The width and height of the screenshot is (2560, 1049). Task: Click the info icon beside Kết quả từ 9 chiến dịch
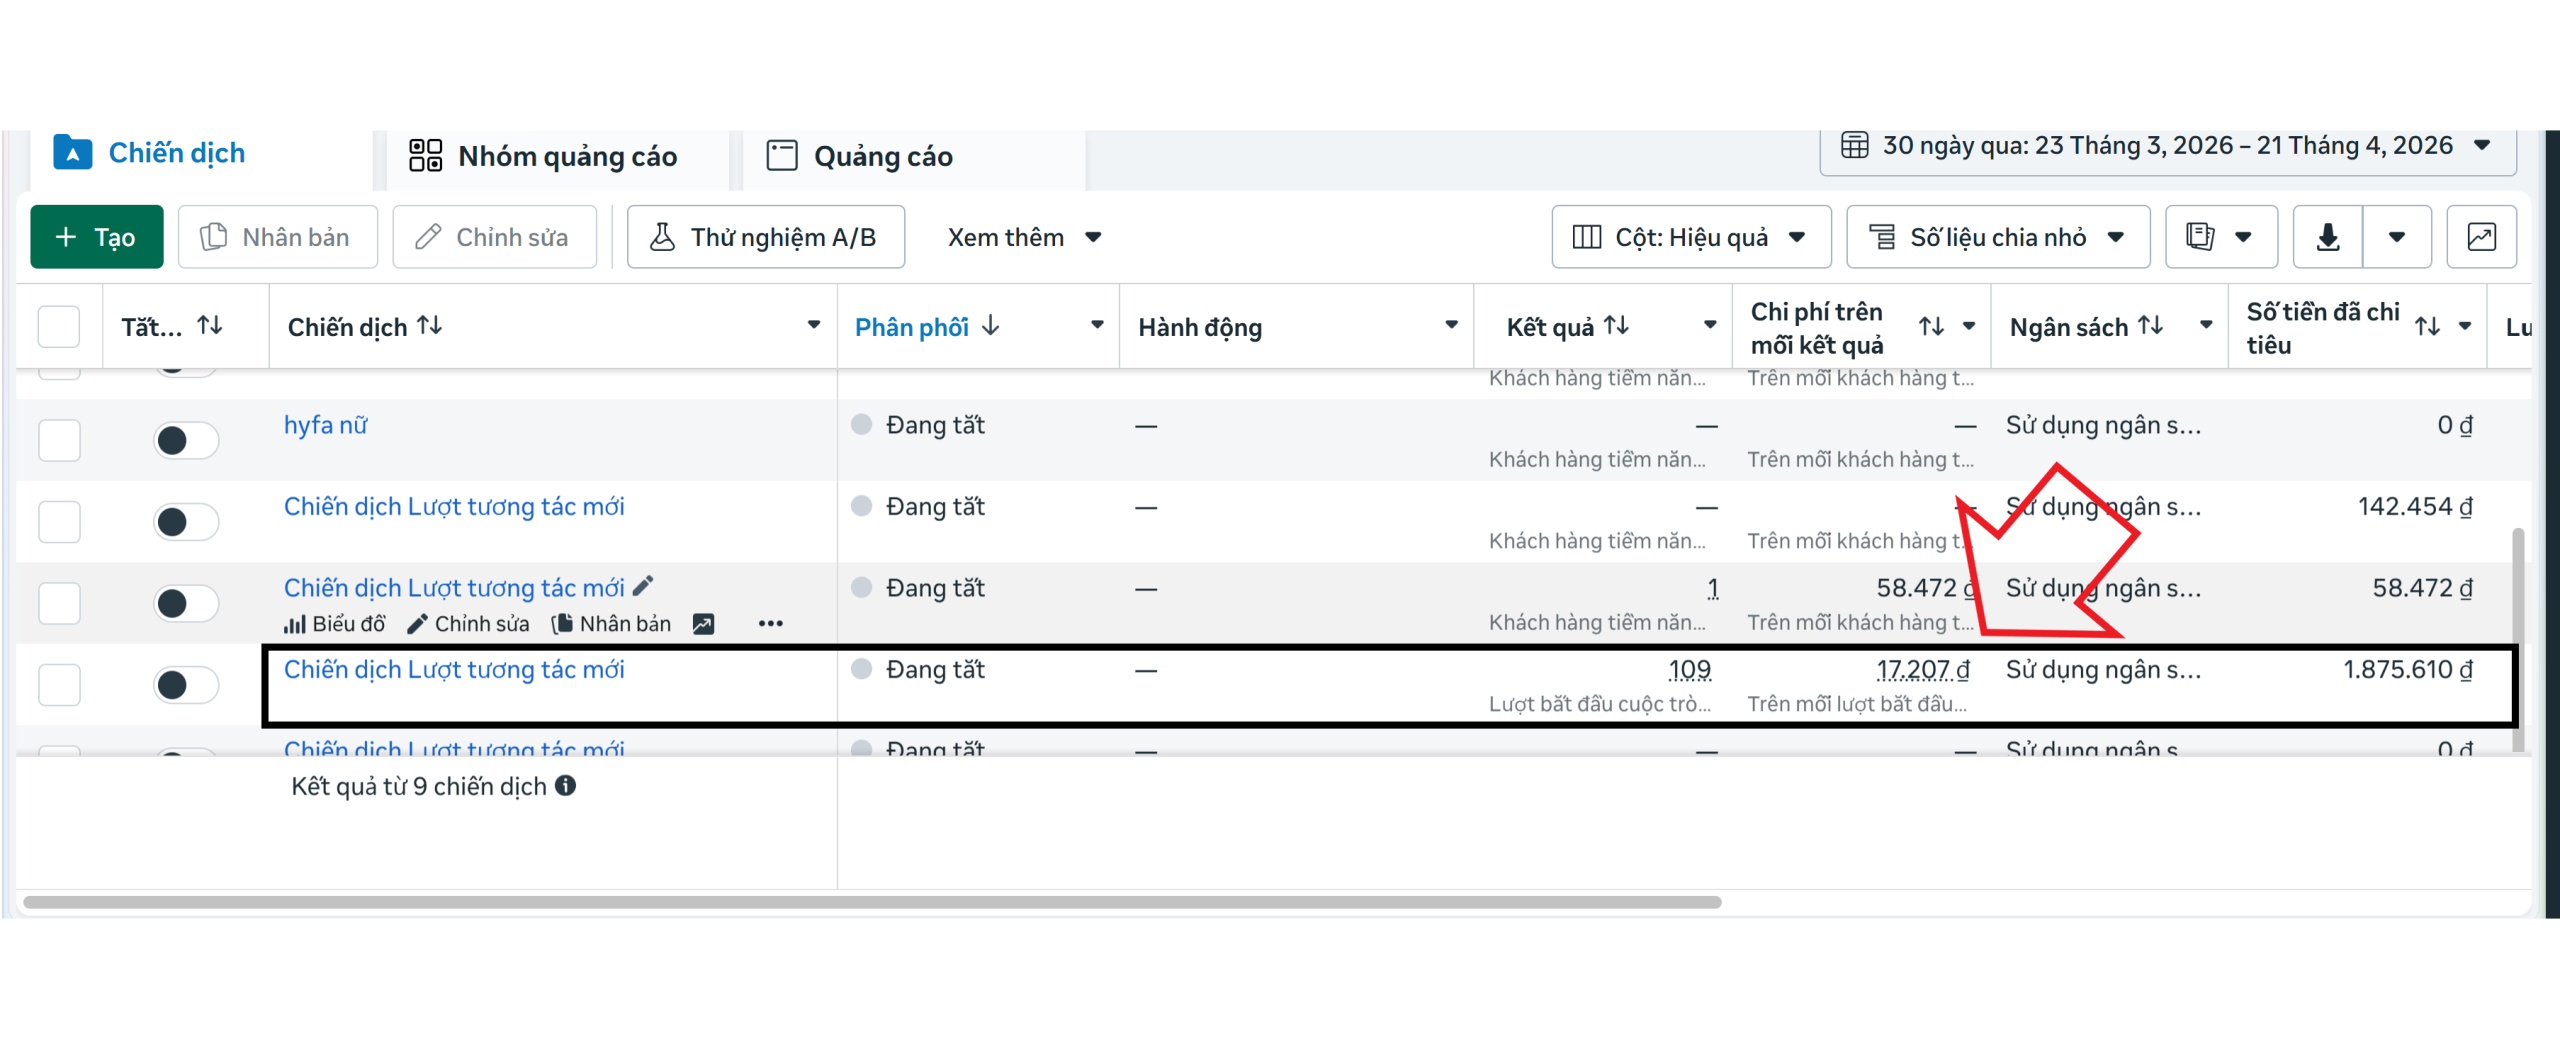click(566, 786)
